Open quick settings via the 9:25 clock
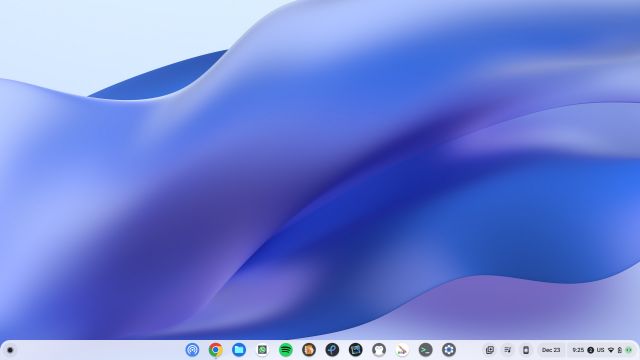The height and width of the screenshot is (360, 640). point(578,350)
